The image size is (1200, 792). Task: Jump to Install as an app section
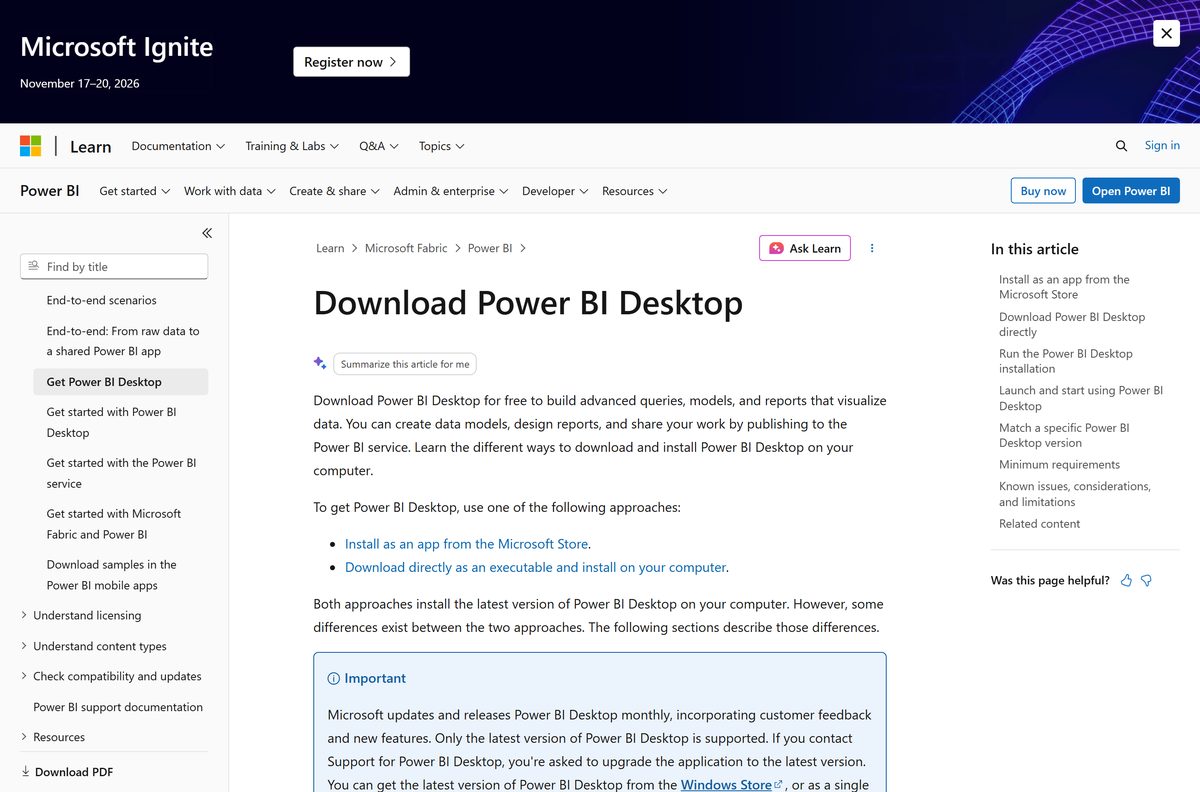pyautogui.click(x=1064, y=287)
